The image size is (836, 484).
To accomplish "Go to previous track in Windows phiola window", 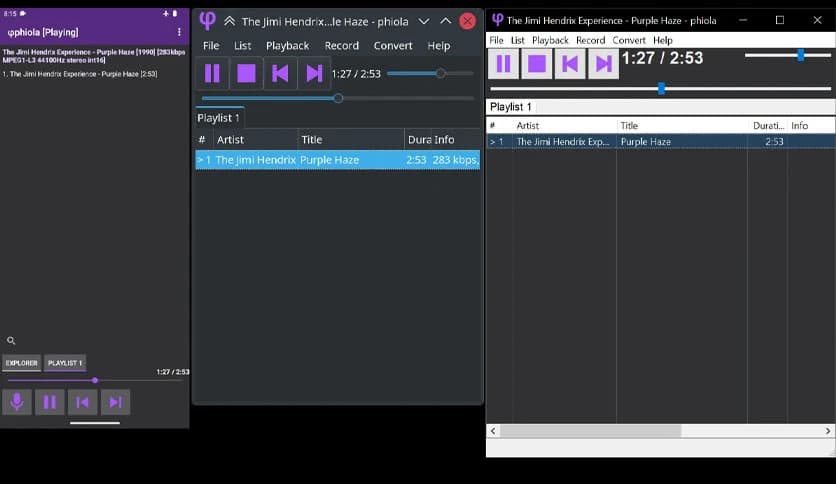I will tap(570, 64).
